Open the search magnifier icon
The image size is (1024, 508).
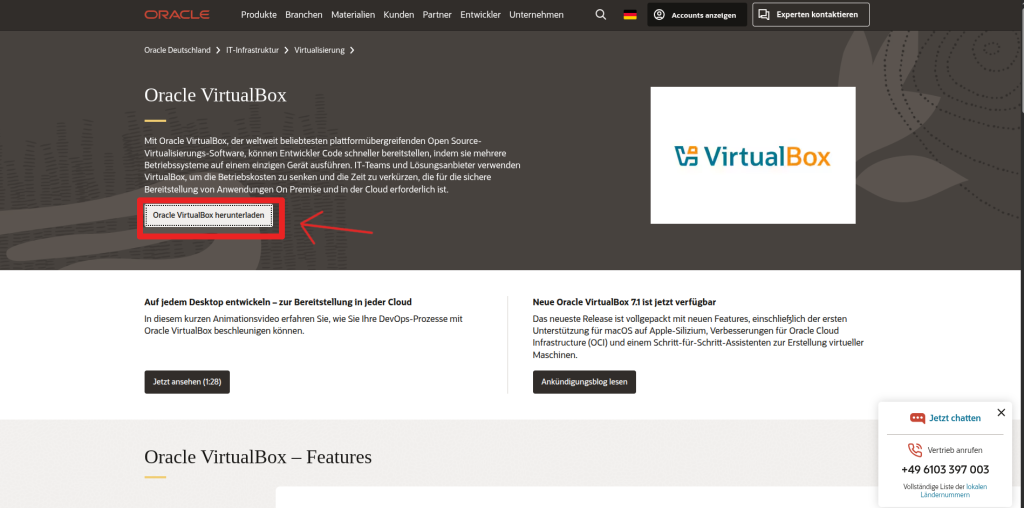click(x=601, y=14)
